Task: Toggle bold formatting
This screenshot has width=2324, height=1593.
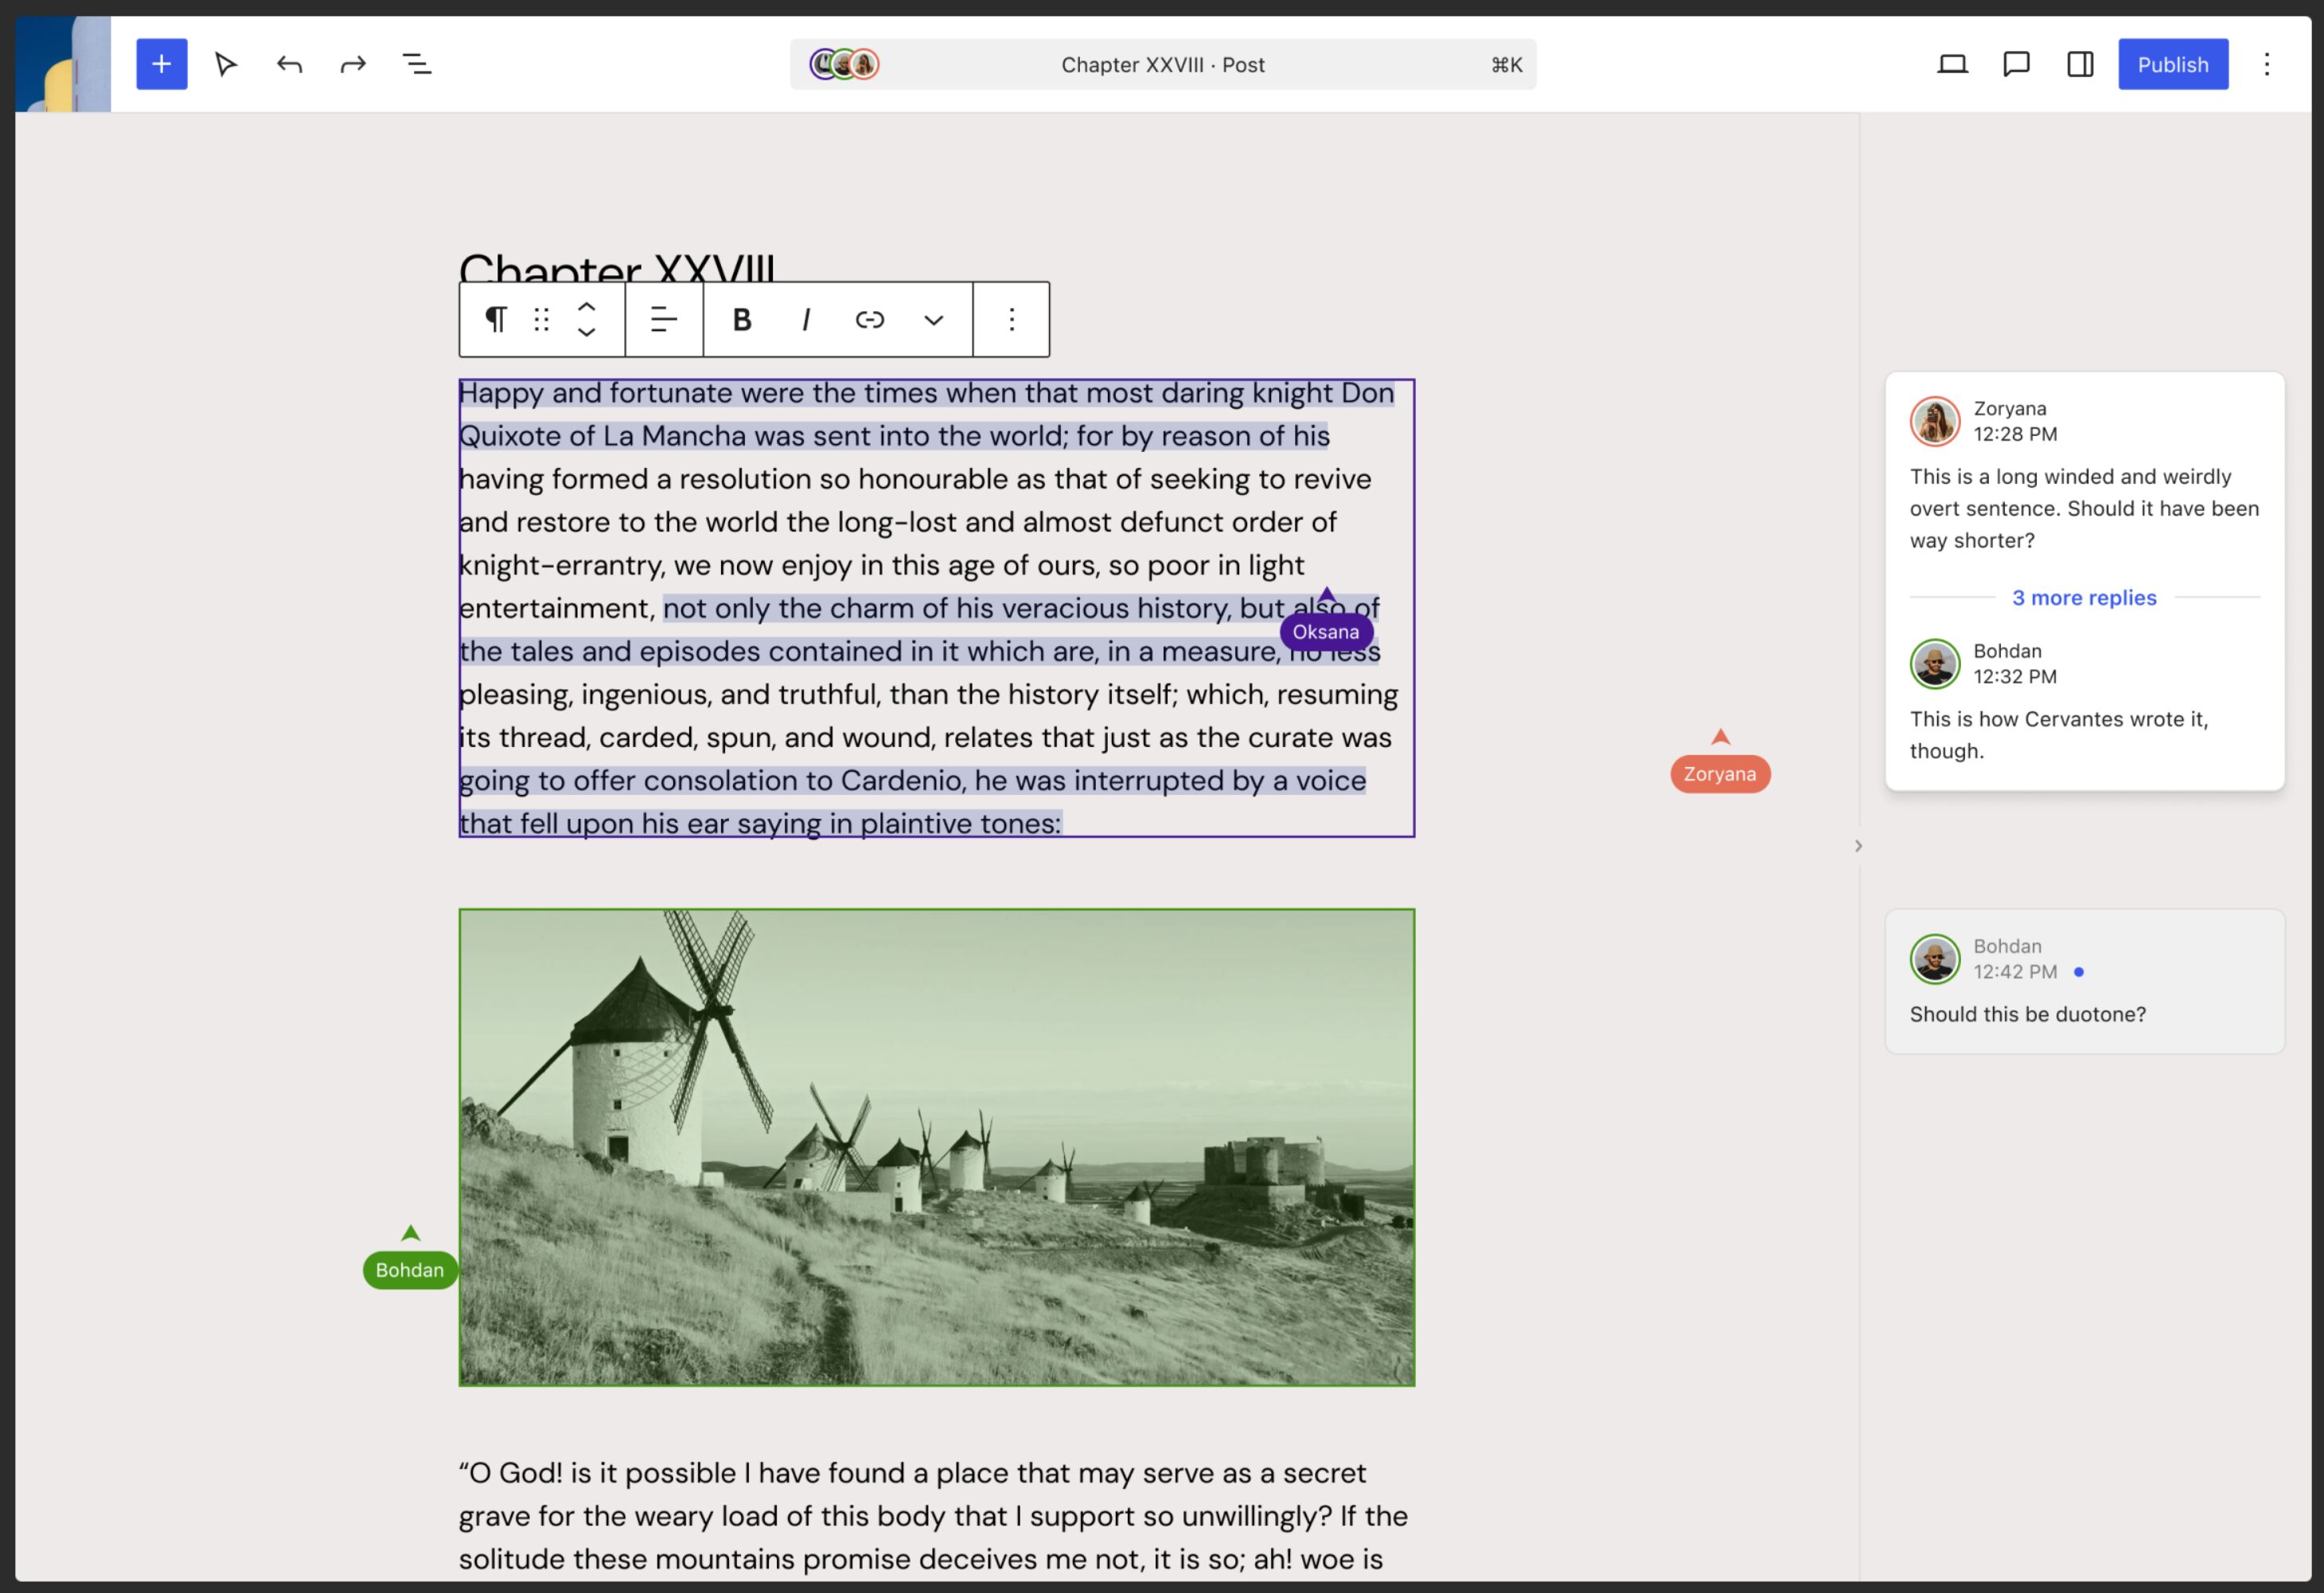Action: (x=741, y=319)
